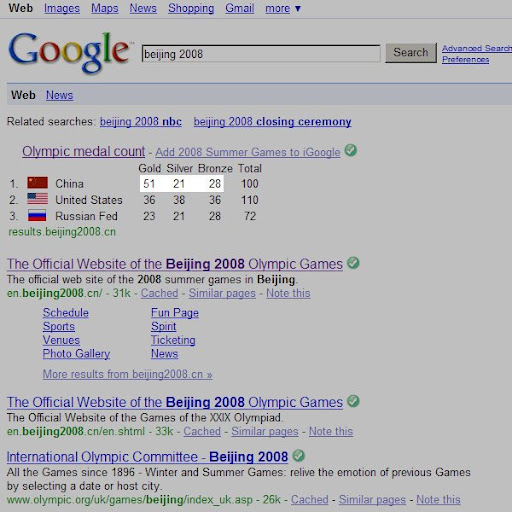Switch to News results in the Web bar
Image resolution: width=512 pixels, height=512 pixels.
59,95
